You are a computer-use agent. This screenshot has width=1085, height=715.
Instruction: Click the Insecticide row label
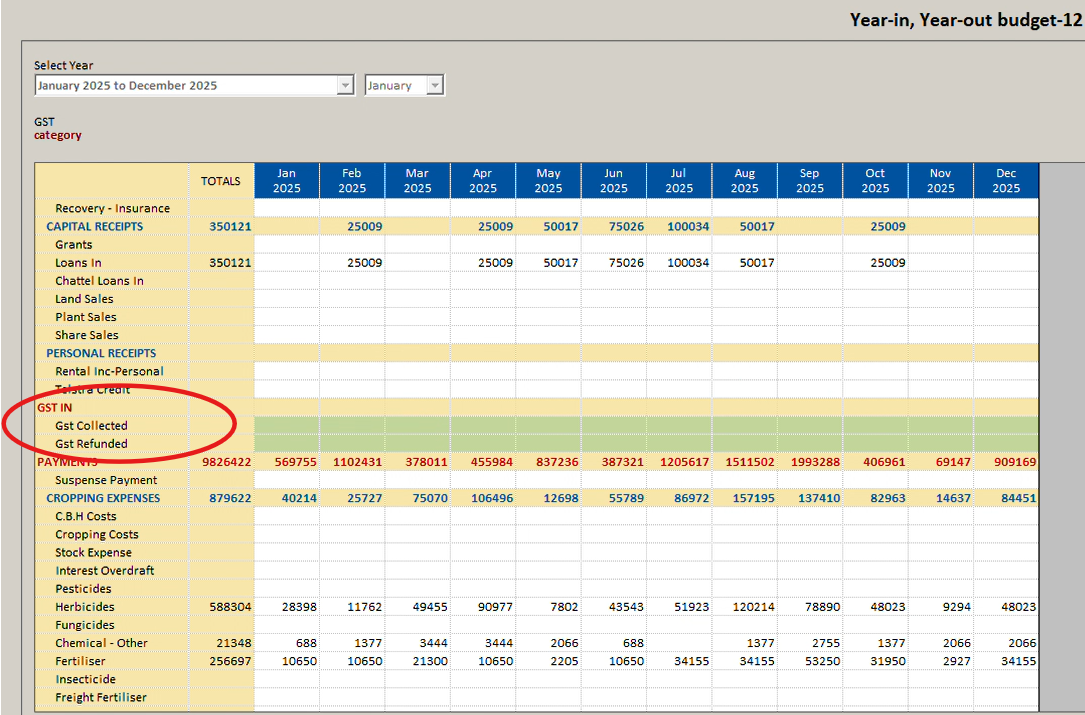pos(85,679)
